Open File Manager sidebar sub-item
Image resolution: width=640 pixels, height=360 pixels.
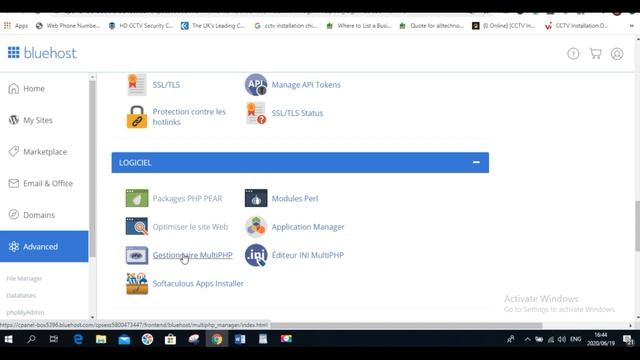click(x=24, y=278)
